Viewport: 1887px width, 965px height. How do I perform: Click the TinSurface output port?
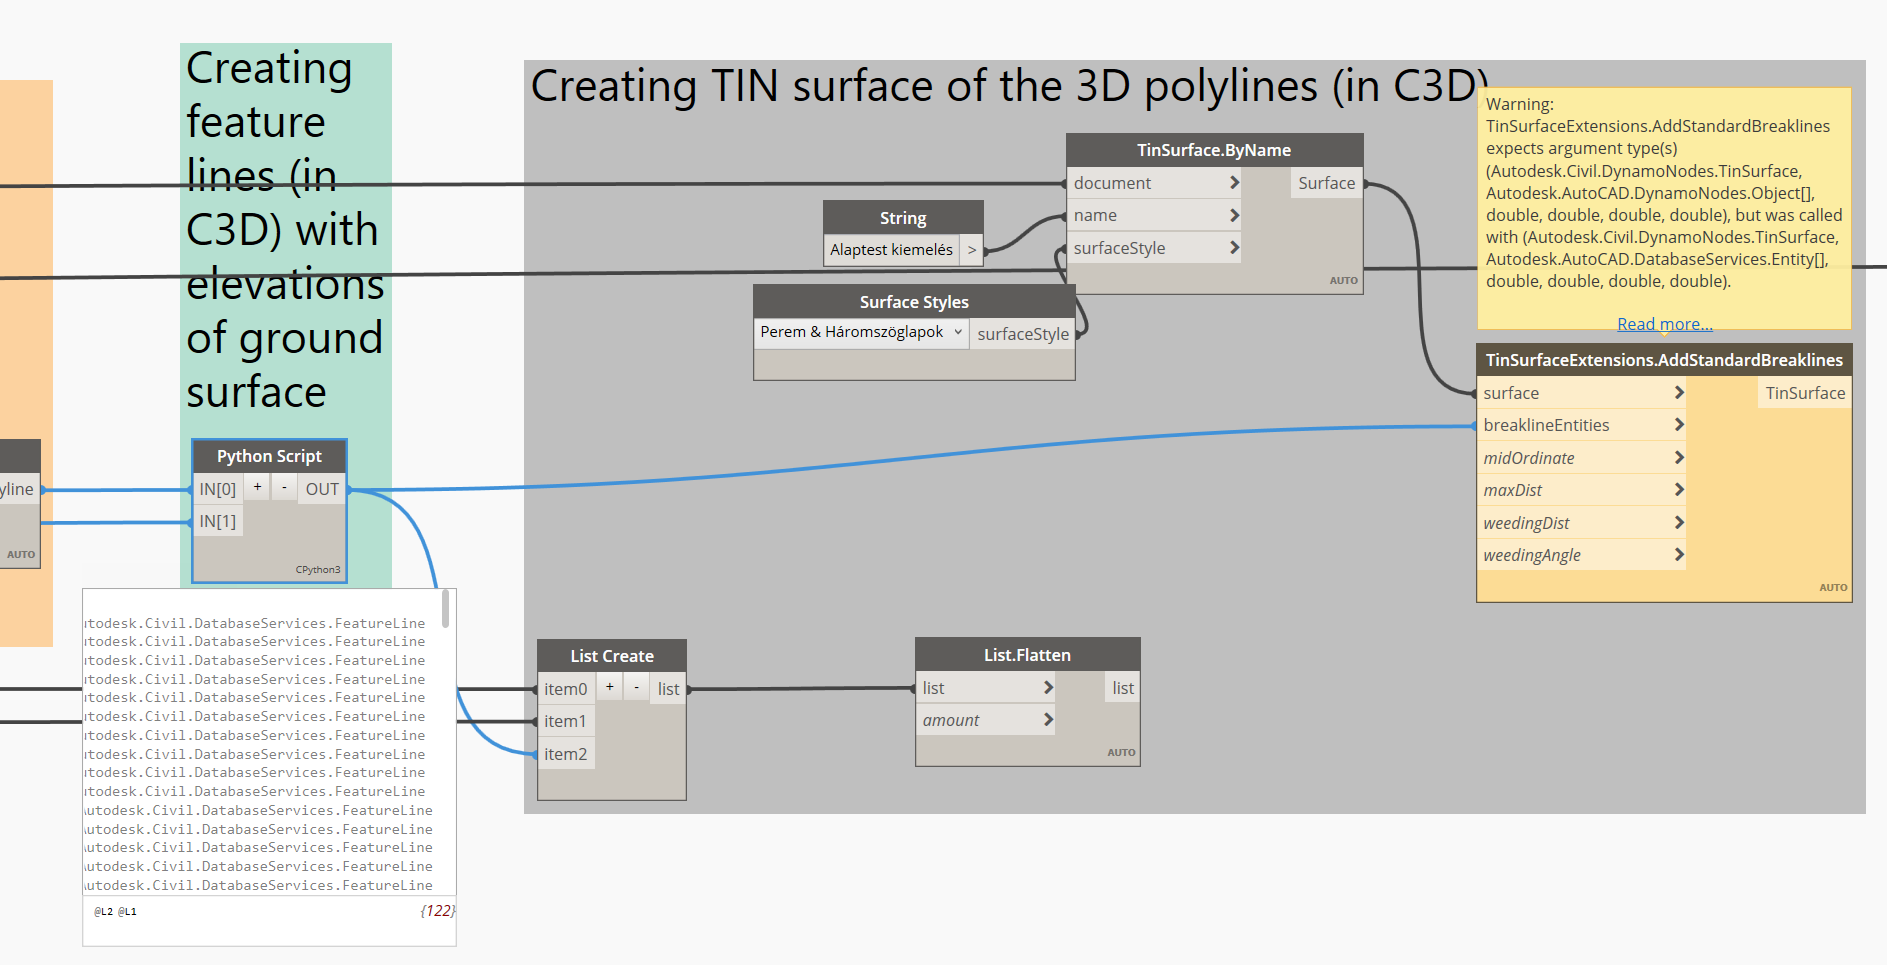[x=1805, y=393]
